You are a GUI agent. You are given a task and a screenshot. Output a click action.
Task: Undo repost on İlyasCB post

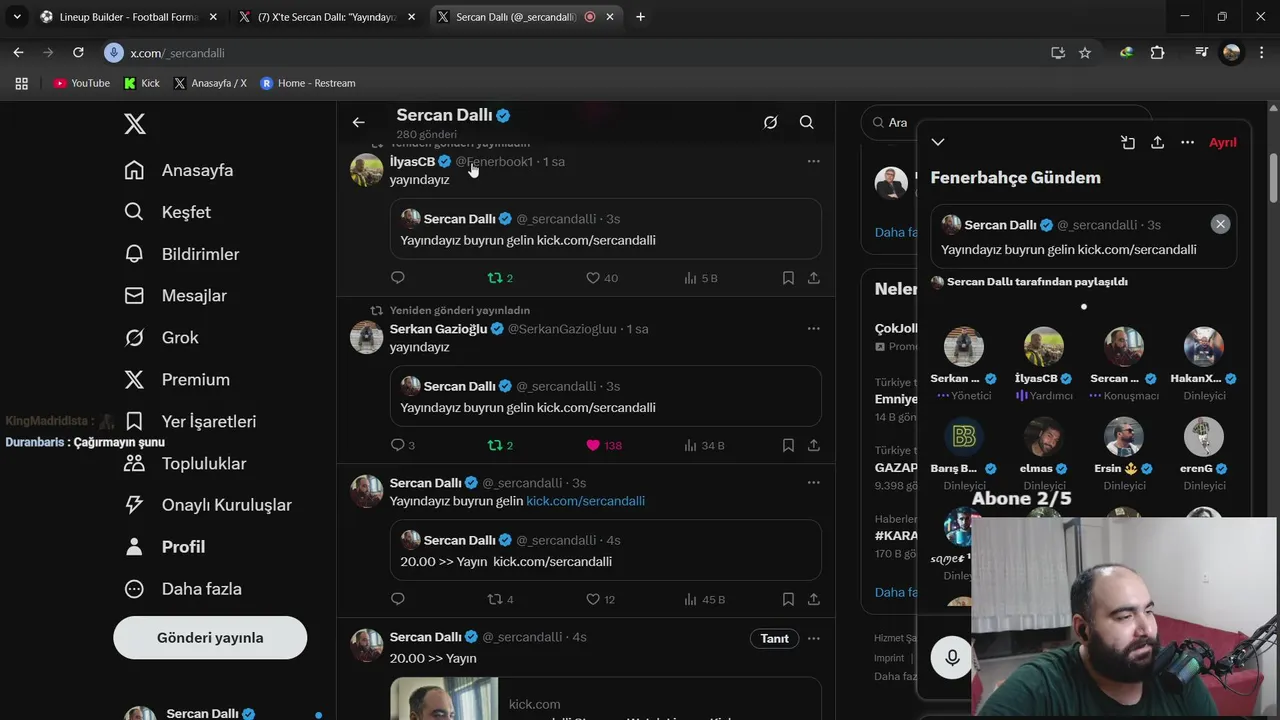pyautogui.click(x=500, y=278)
